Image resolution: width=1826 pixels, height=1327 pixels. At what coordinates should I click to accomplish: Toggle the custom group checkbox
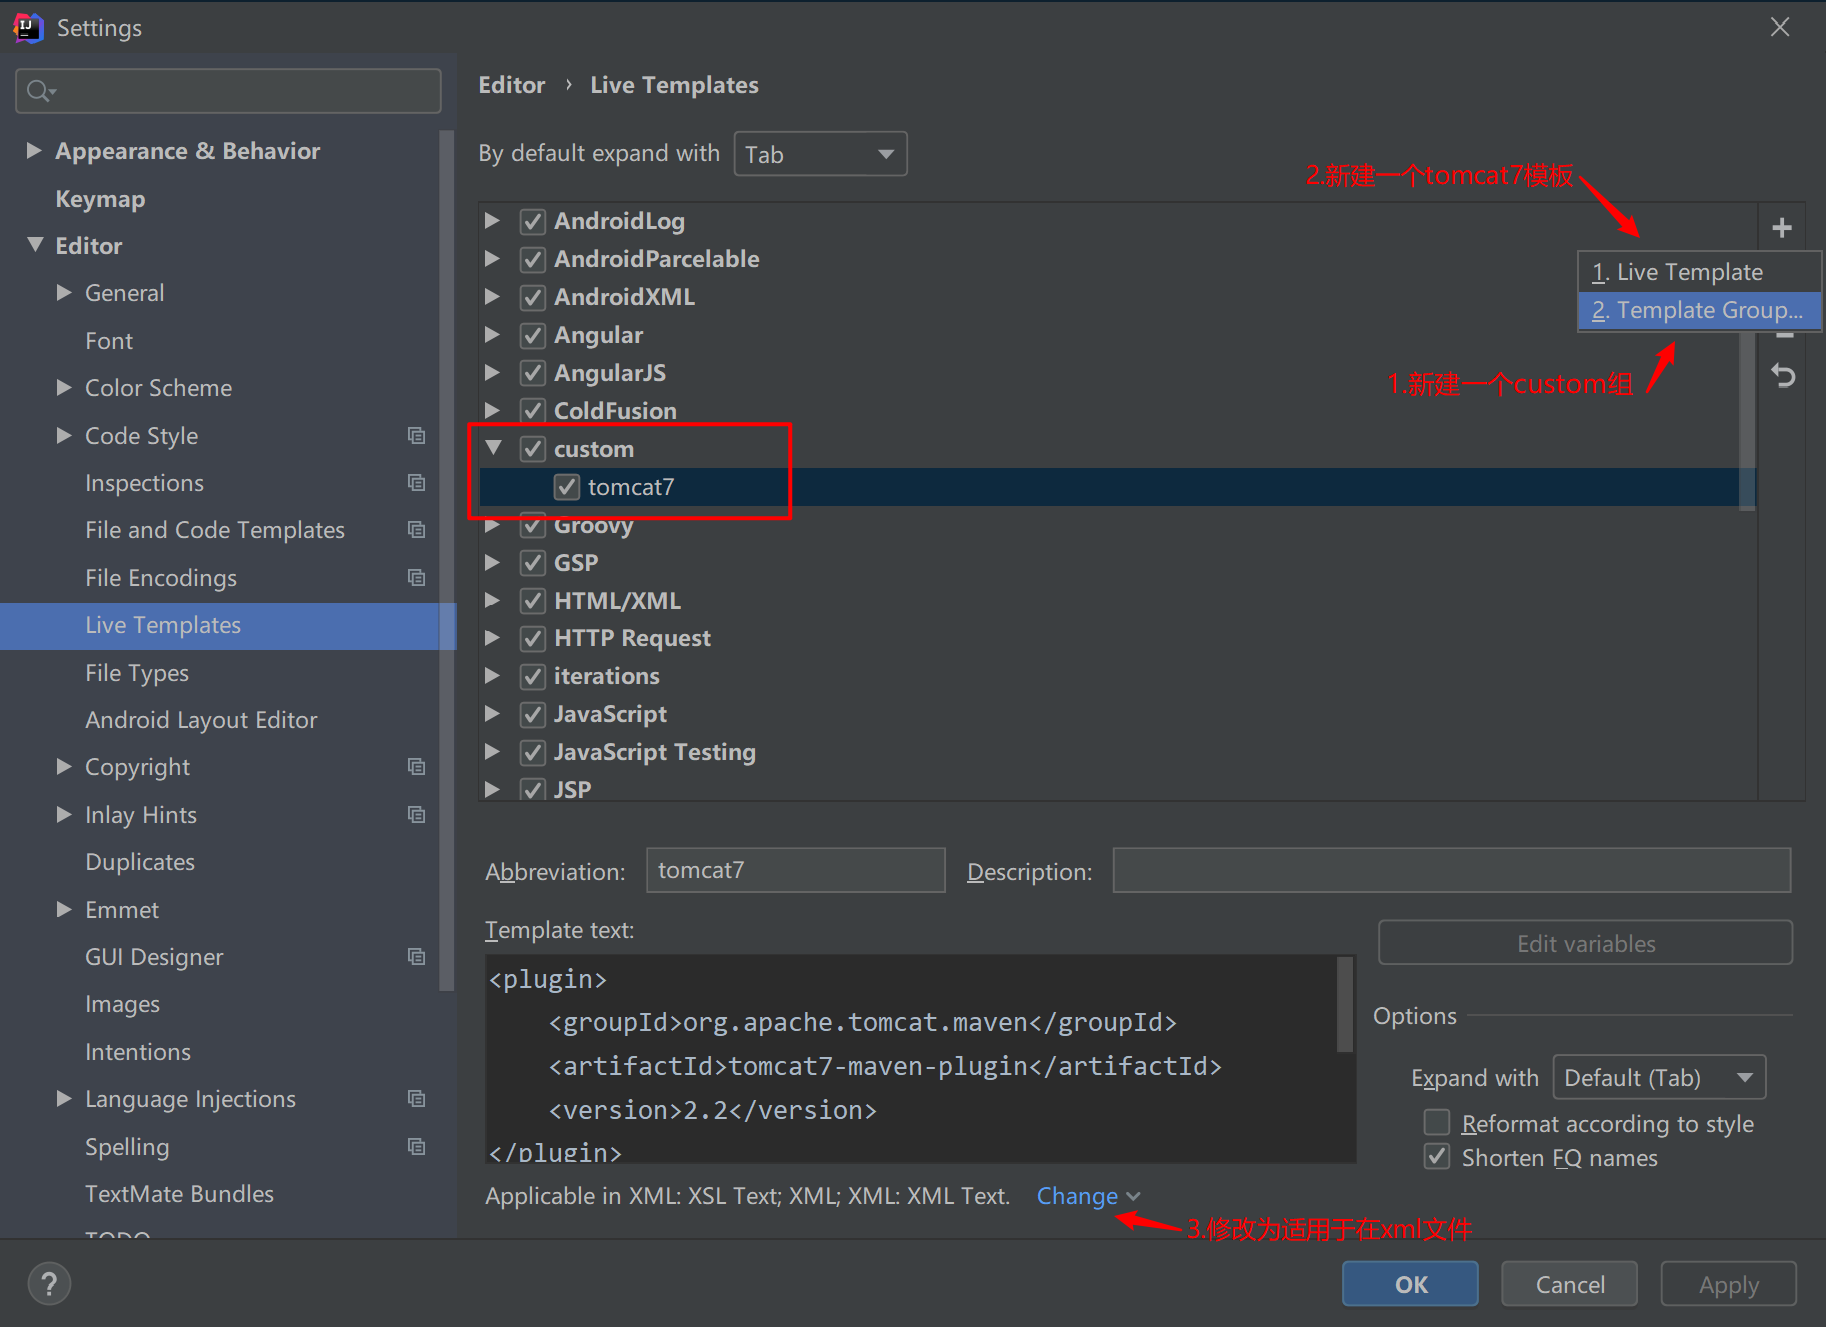click(533, 449)
